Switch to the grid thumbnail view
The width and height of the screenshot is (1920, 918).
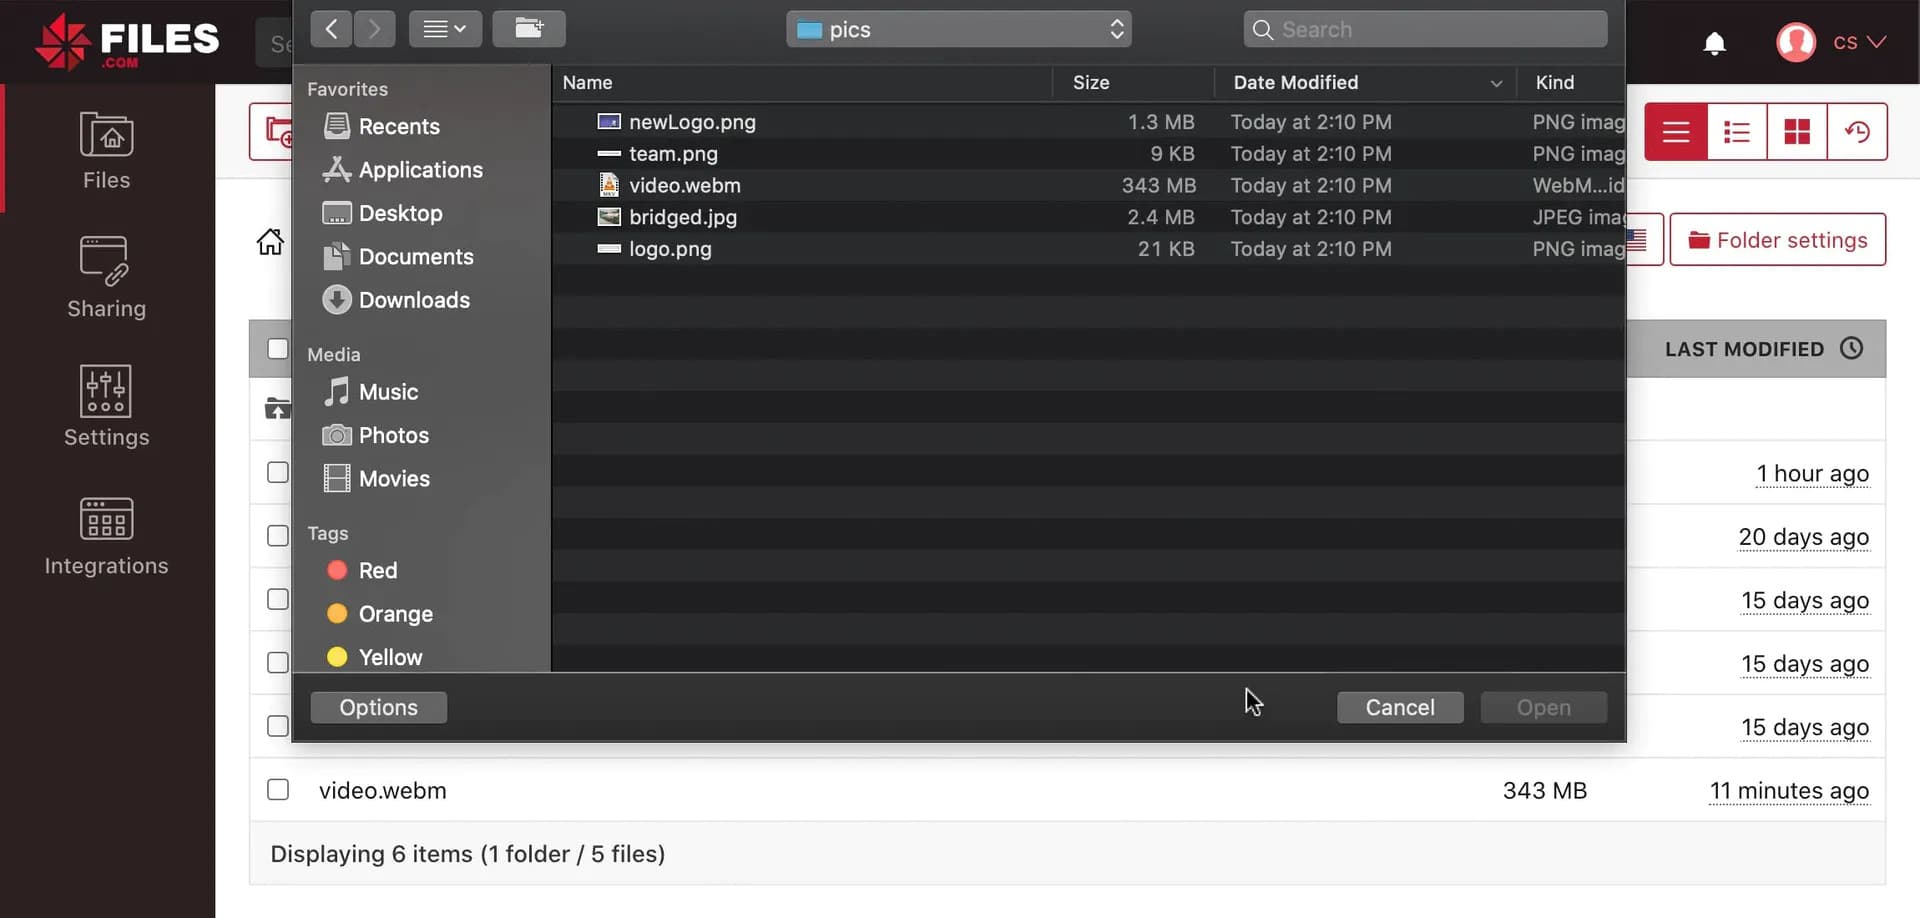point(1796,132)
